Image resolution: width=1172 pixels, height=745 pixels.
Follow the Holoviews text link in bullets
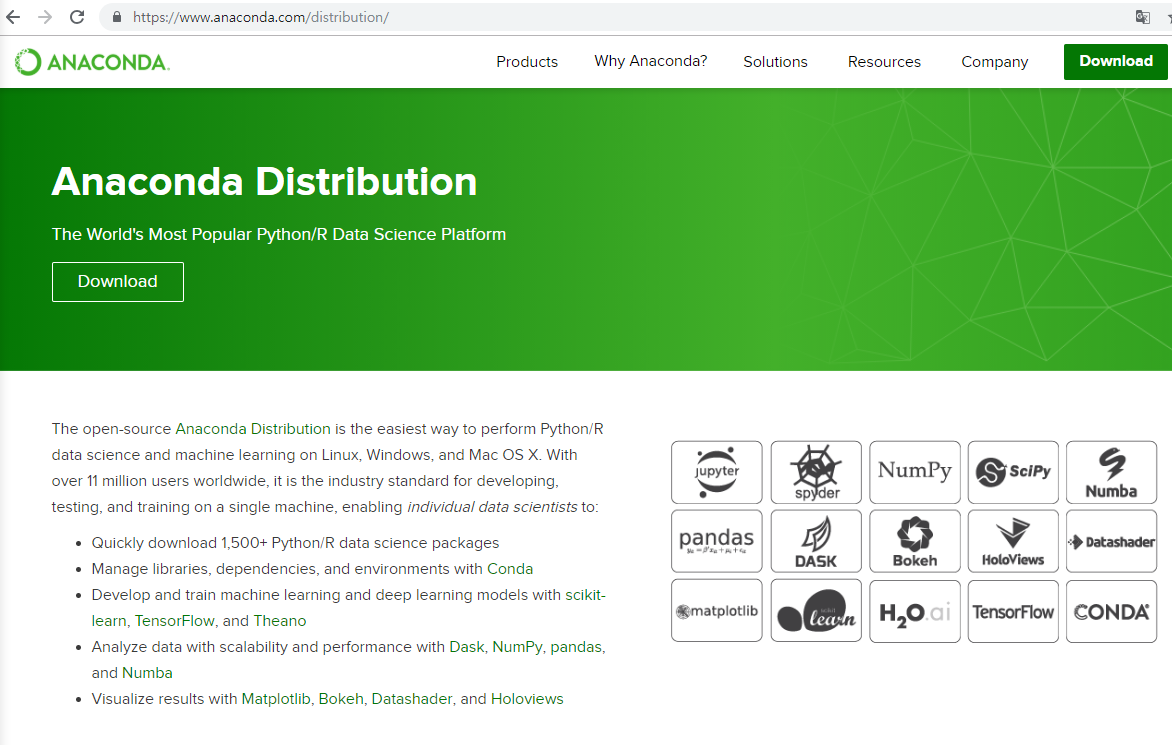(x=527, y=699)
